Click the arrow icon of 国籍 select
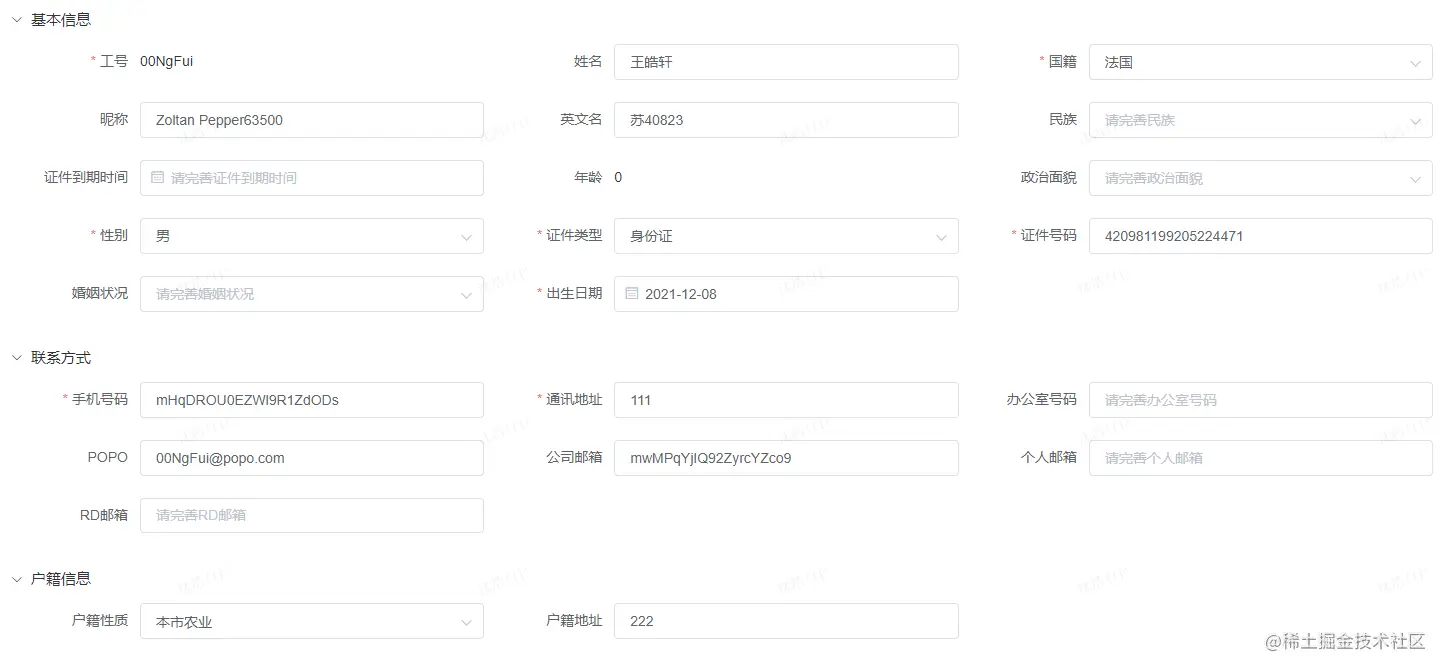Screen dimensions: 1445x671 (1415, 63)
